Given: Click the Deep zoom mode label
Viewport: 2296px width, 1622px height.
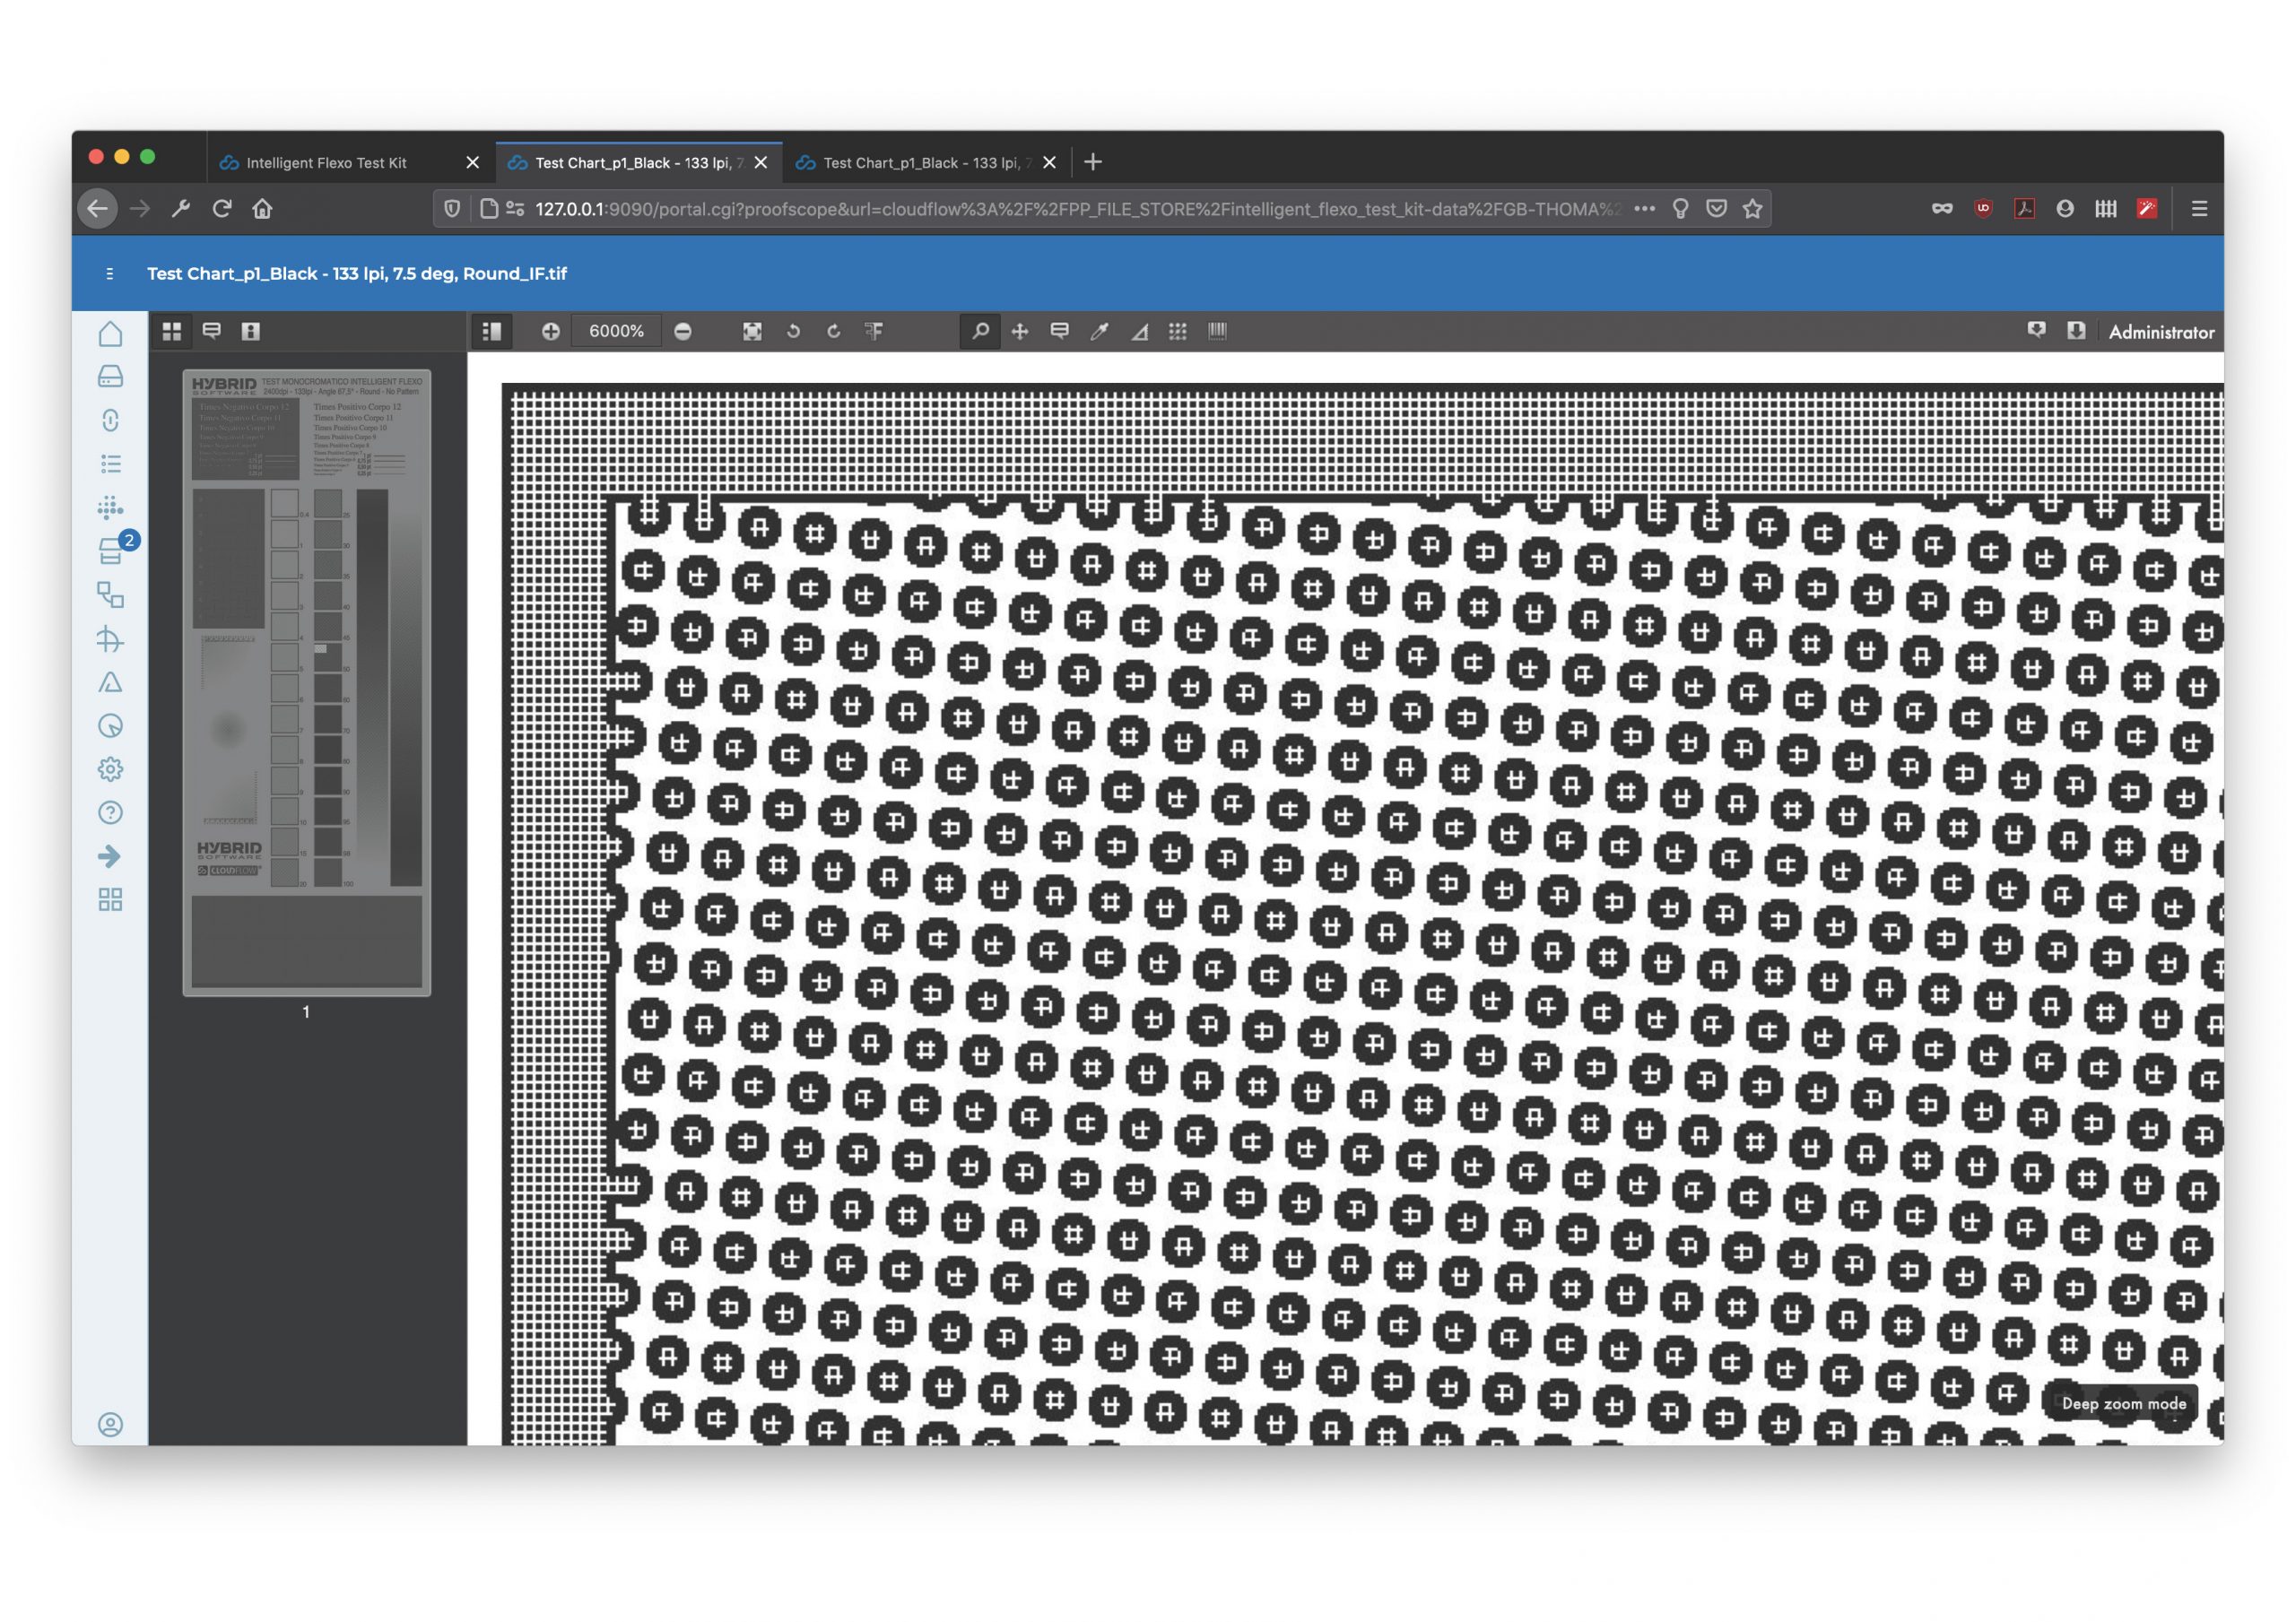Looking at the screenshot, I should tap(2124, 1404).
